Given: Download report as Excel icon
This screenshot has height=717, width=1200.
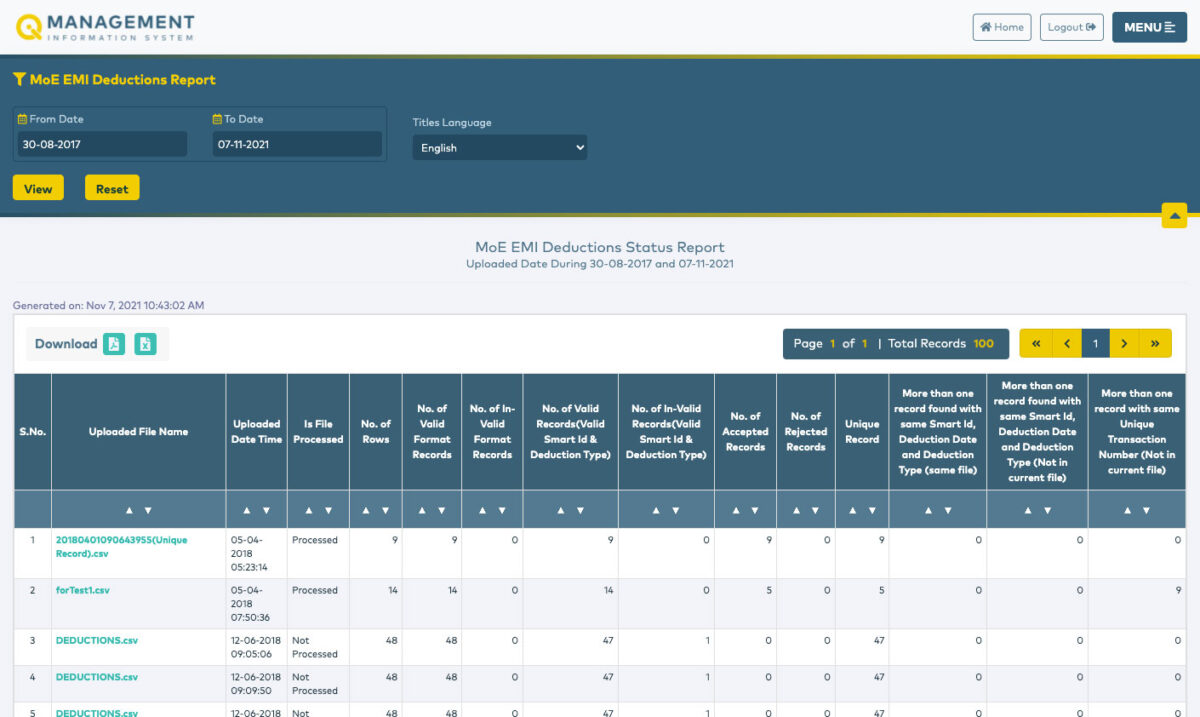Looking at the screenshot, I should point(146,344).
